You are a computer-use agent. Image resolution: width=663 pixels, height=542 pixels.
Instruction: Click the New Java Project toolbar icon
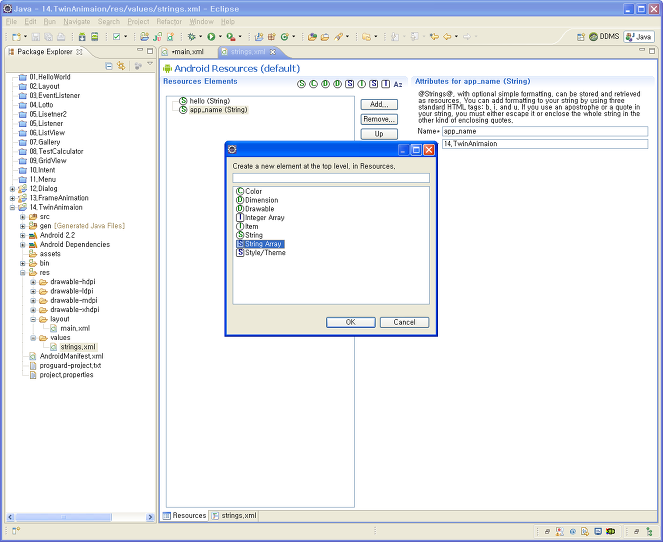coord(258,37)
